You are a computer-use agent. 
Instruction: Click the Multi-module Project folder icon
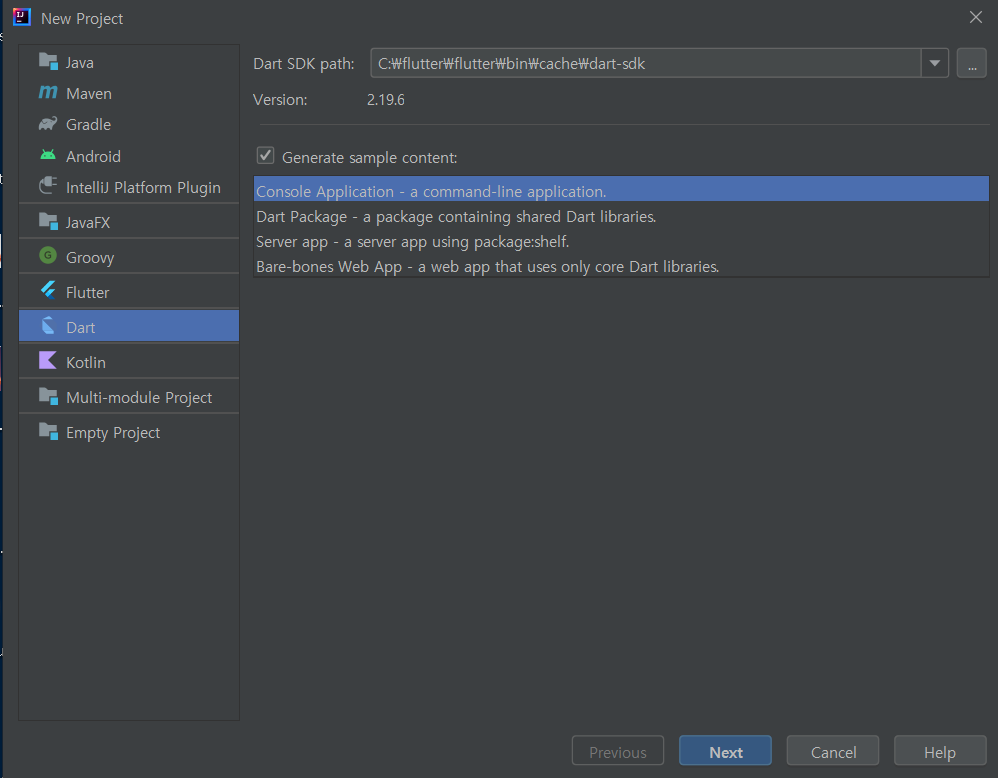(x=48, y=396)
